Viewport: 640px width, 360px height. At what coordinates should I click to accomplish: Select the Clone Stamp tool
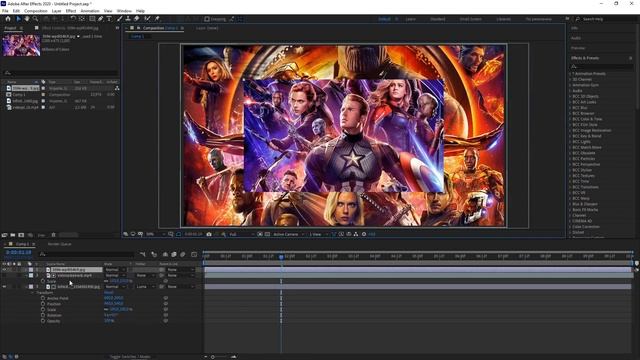click(x=128, y=19)
